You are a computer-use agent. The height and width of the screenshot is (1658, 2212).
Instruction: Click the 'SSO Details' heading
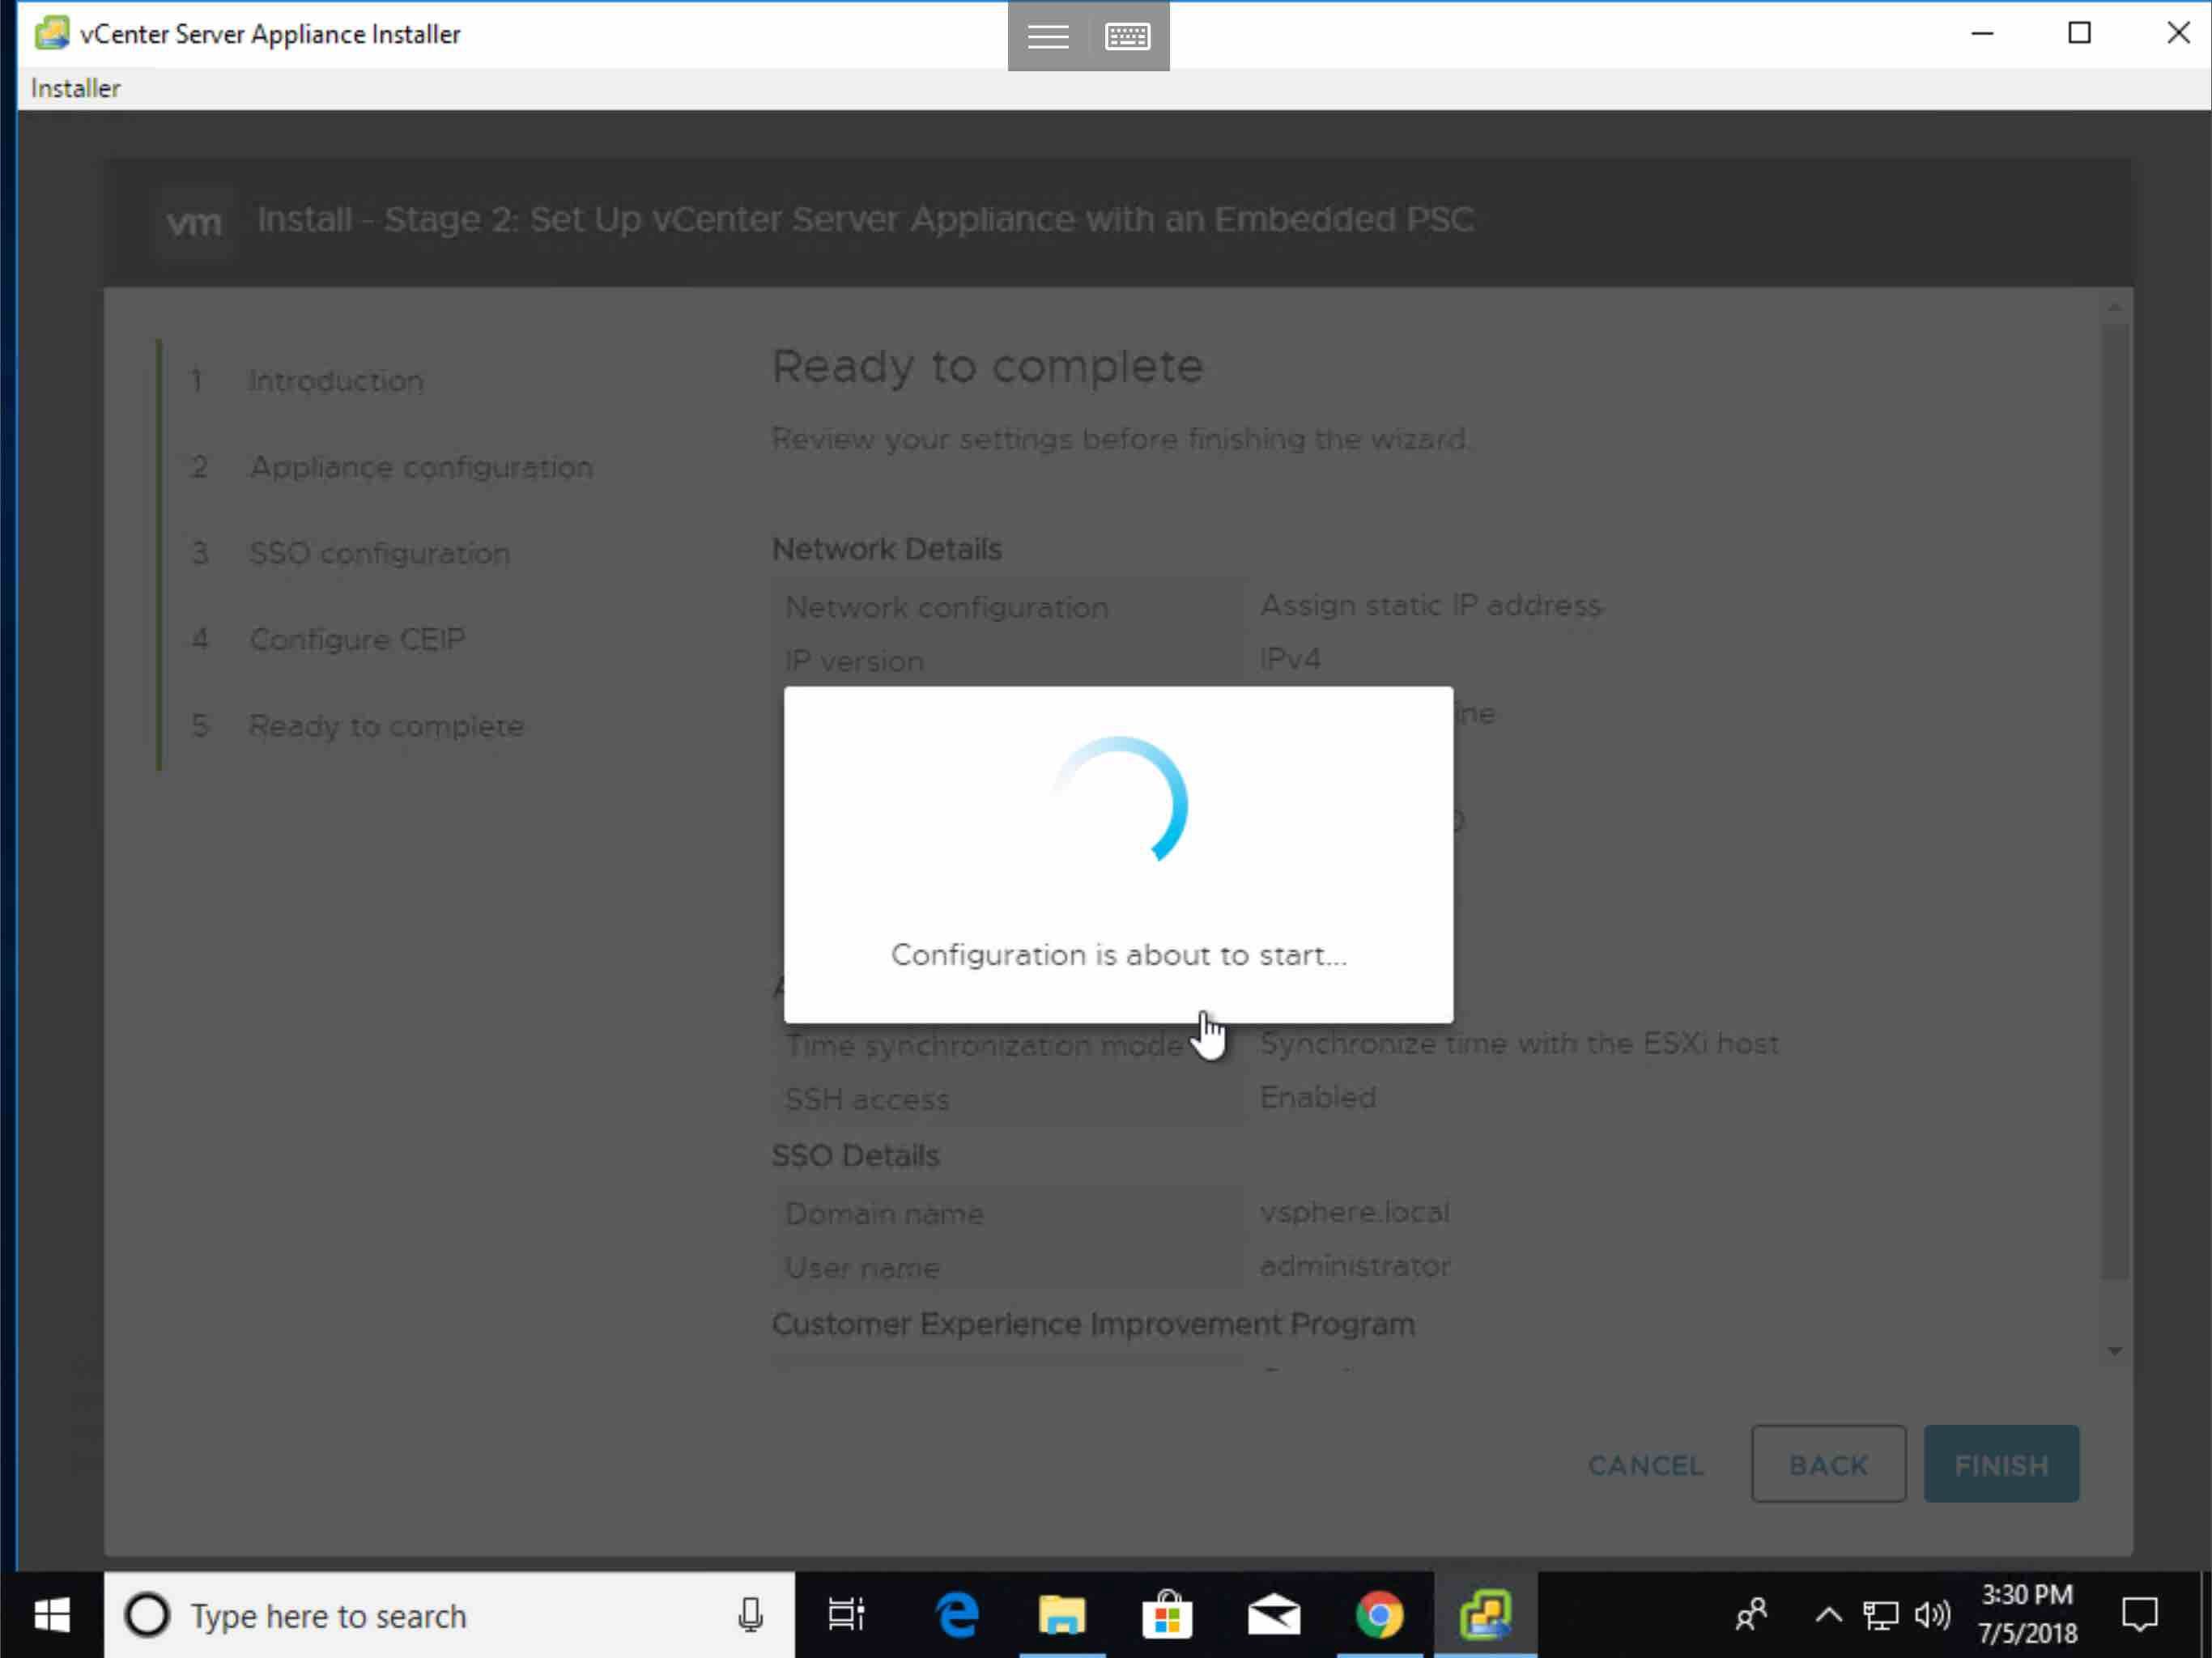855,1156
